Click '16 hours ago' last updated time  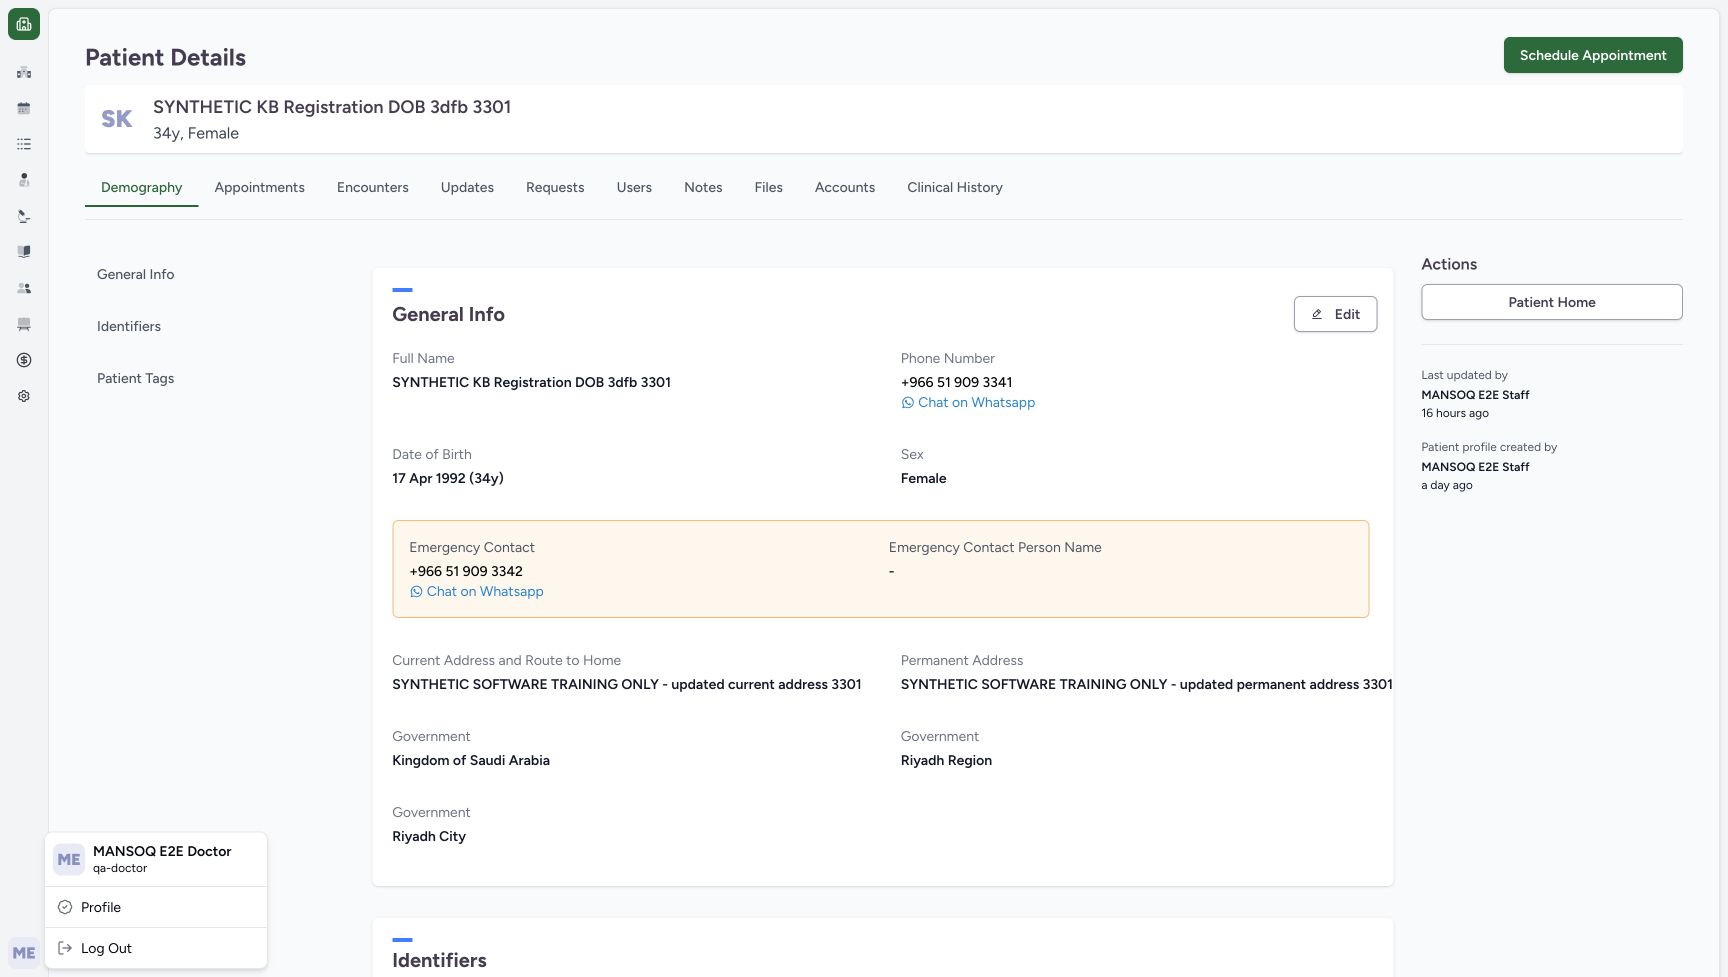1455,413
